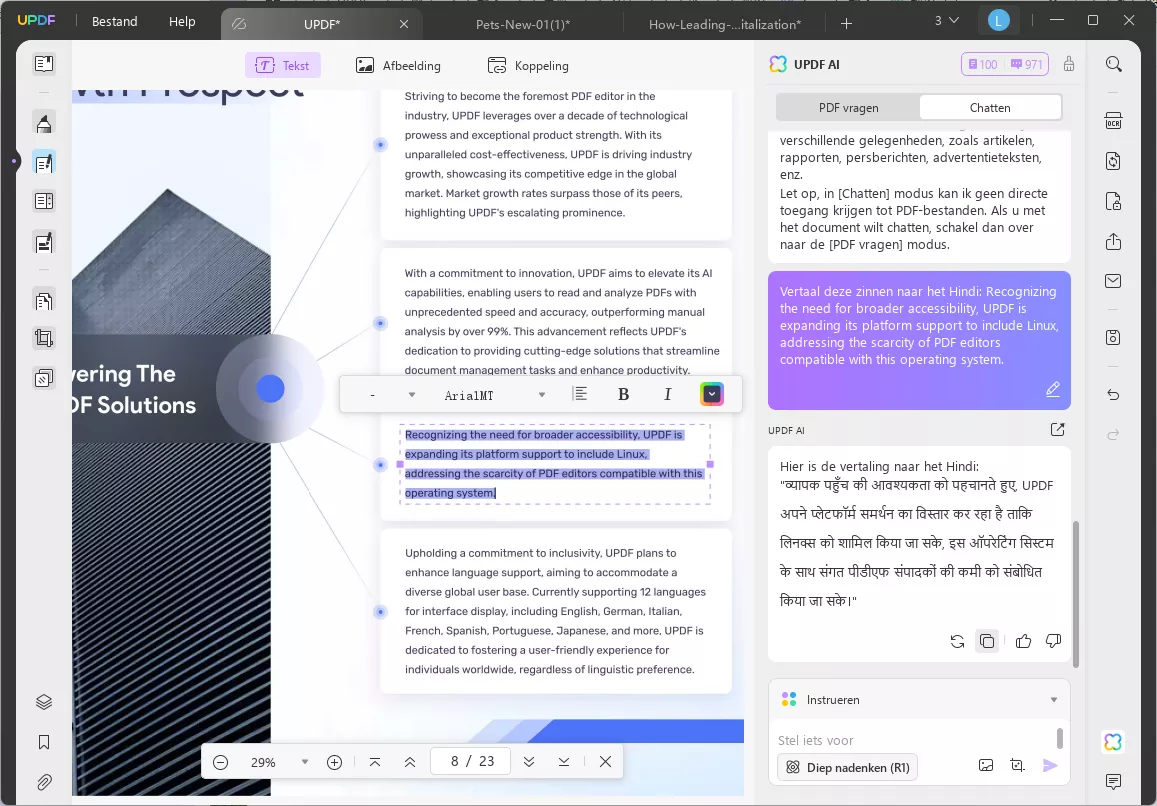
Task: Click the Search magnifier icon
Action: [1113, 64]
